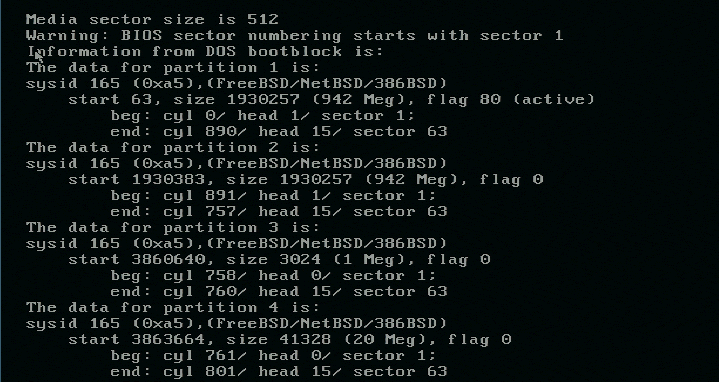Click the 'start 1930383' line
719x382 pixels.
coord(305,180)
